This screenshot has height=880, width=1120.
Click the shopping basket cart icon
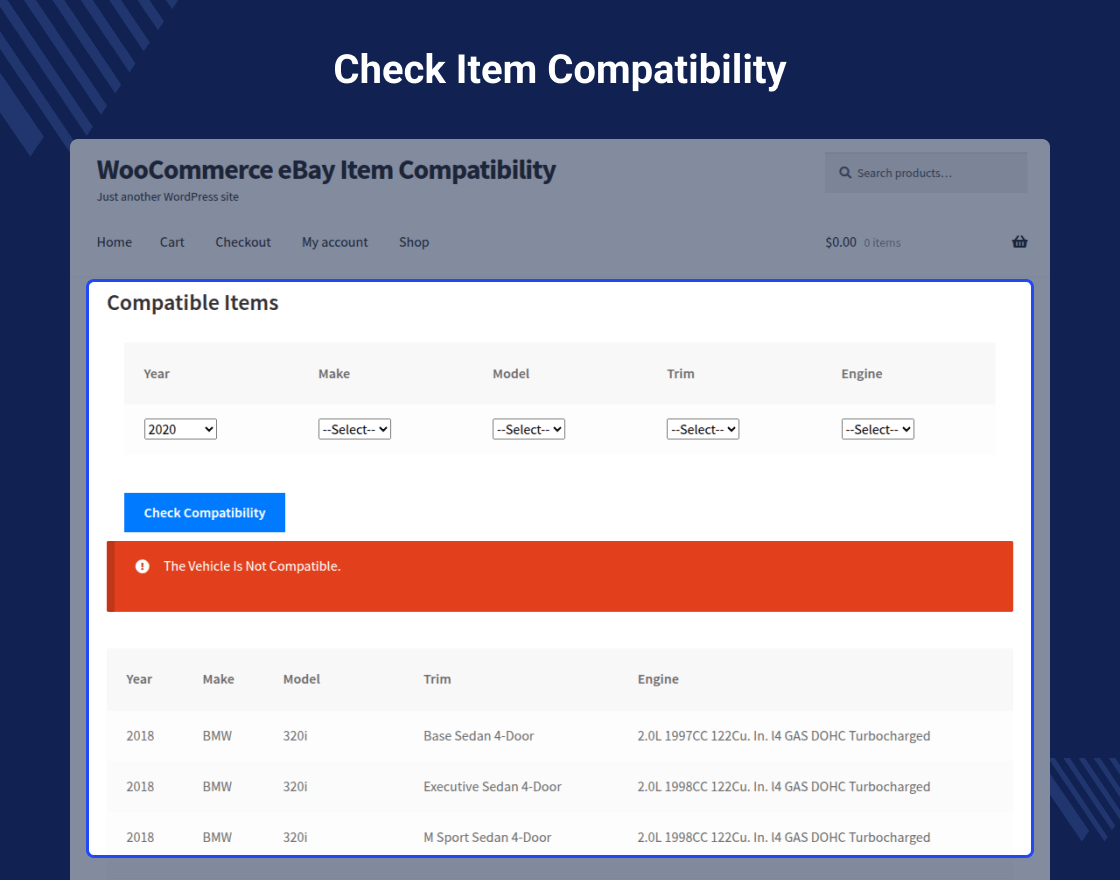coord(1019,241)
